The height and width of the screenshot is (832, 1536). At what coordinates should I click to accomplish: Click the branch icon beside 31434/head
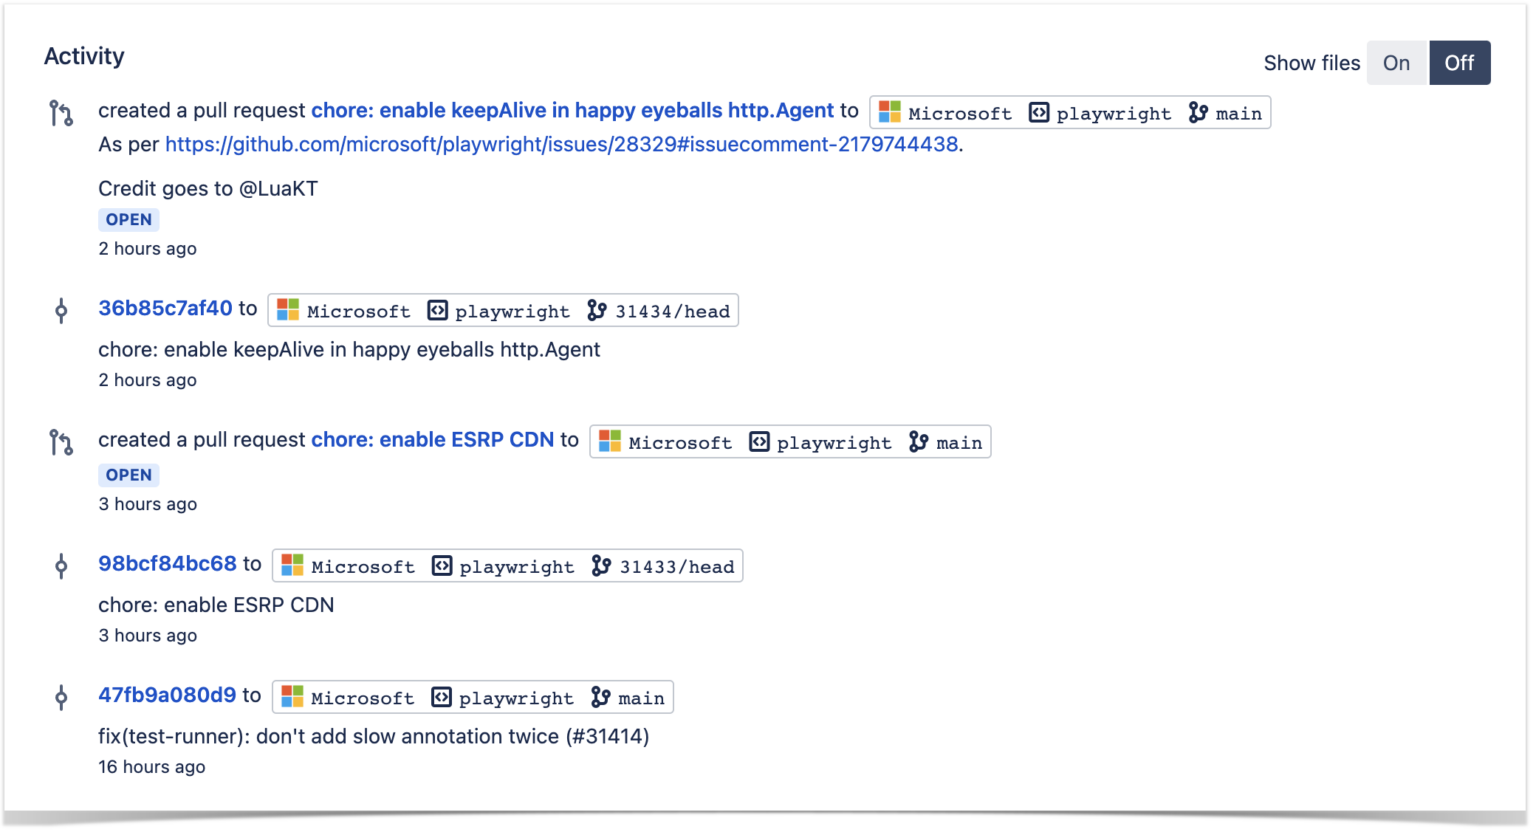597,311
